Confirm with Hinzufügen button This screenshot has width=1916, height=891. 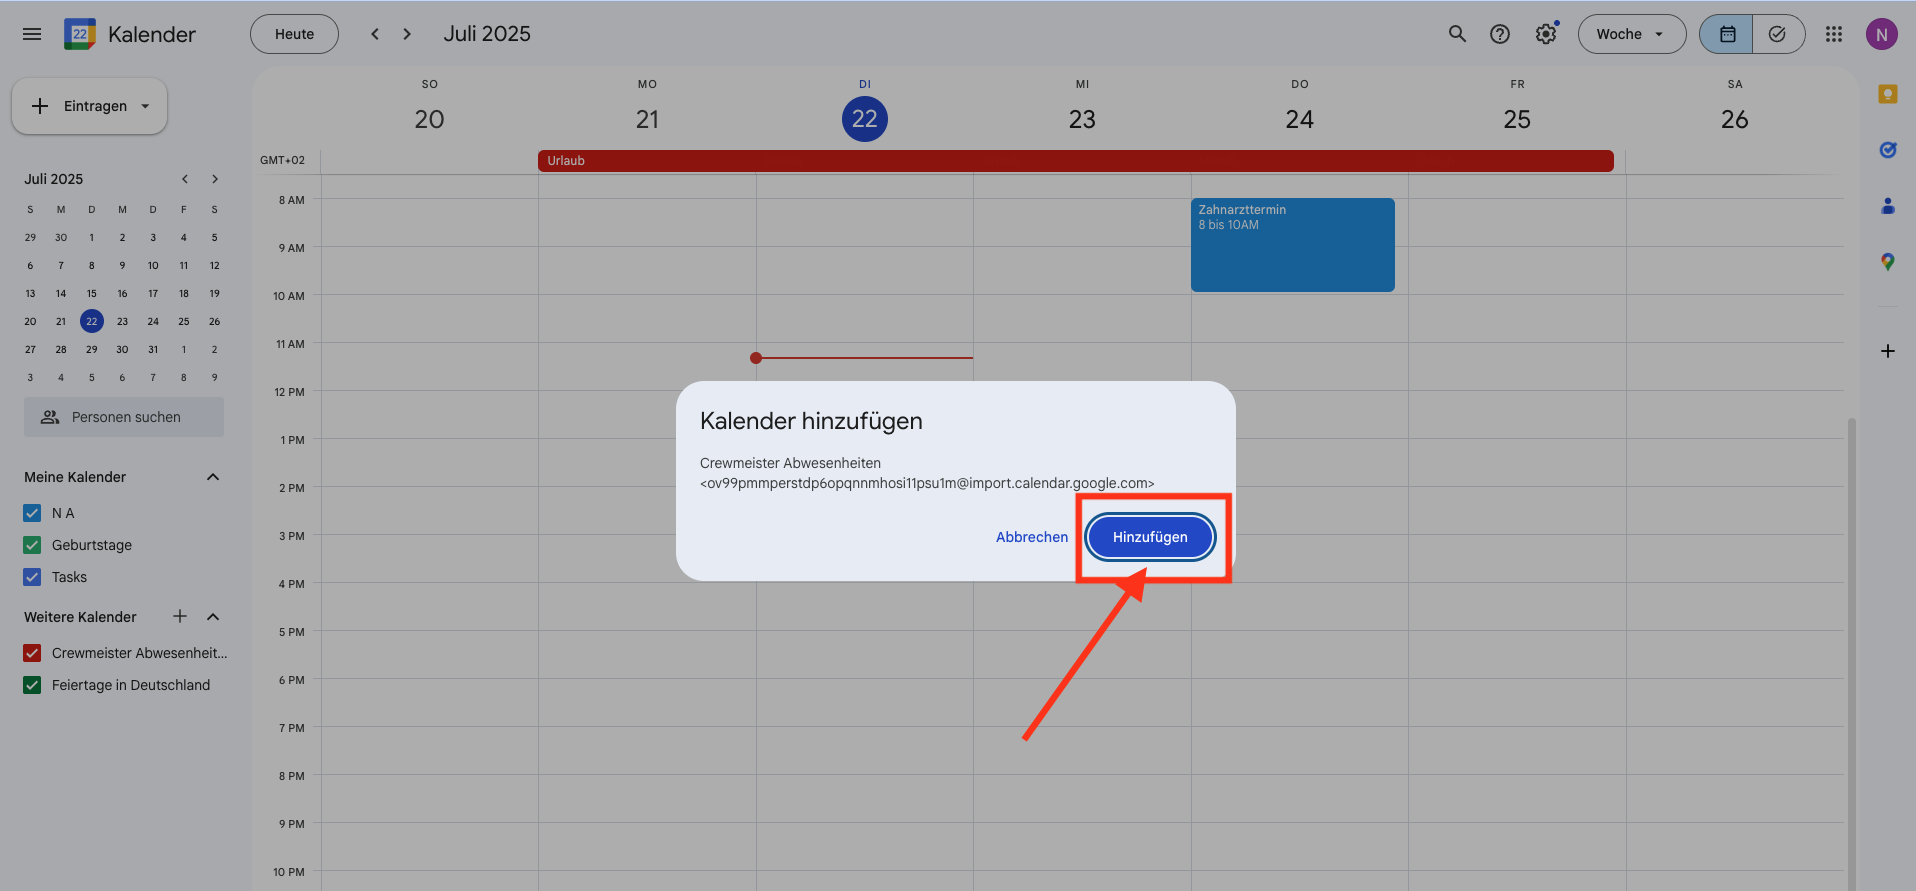1150,537
